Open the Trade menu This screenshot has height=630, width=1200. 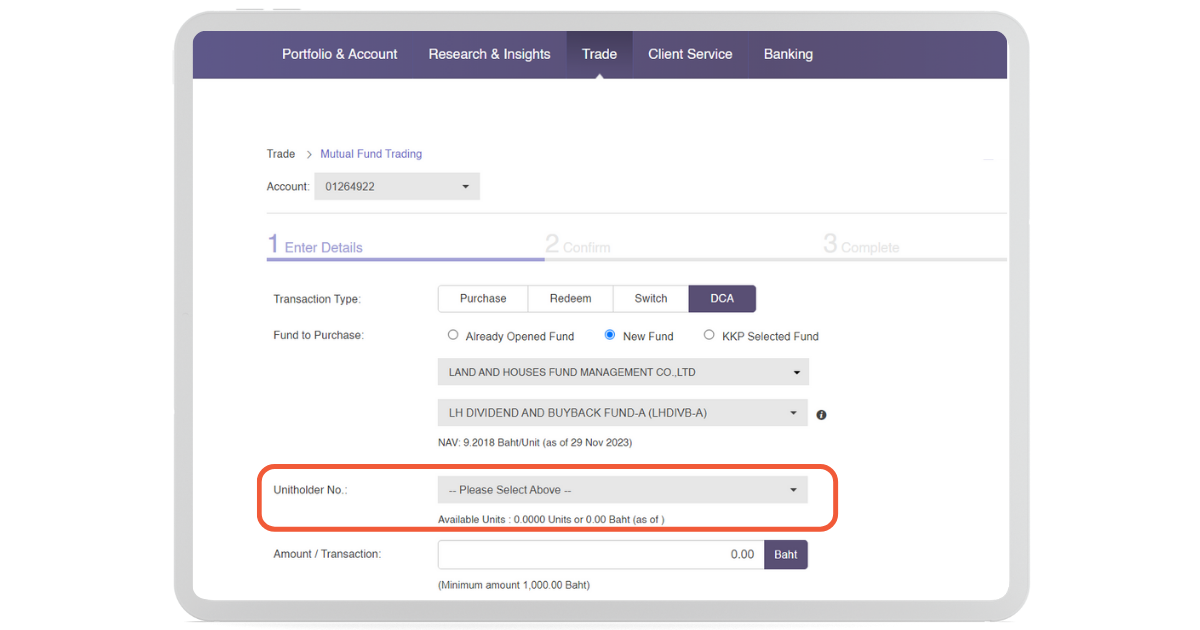[x=599, y=54]
